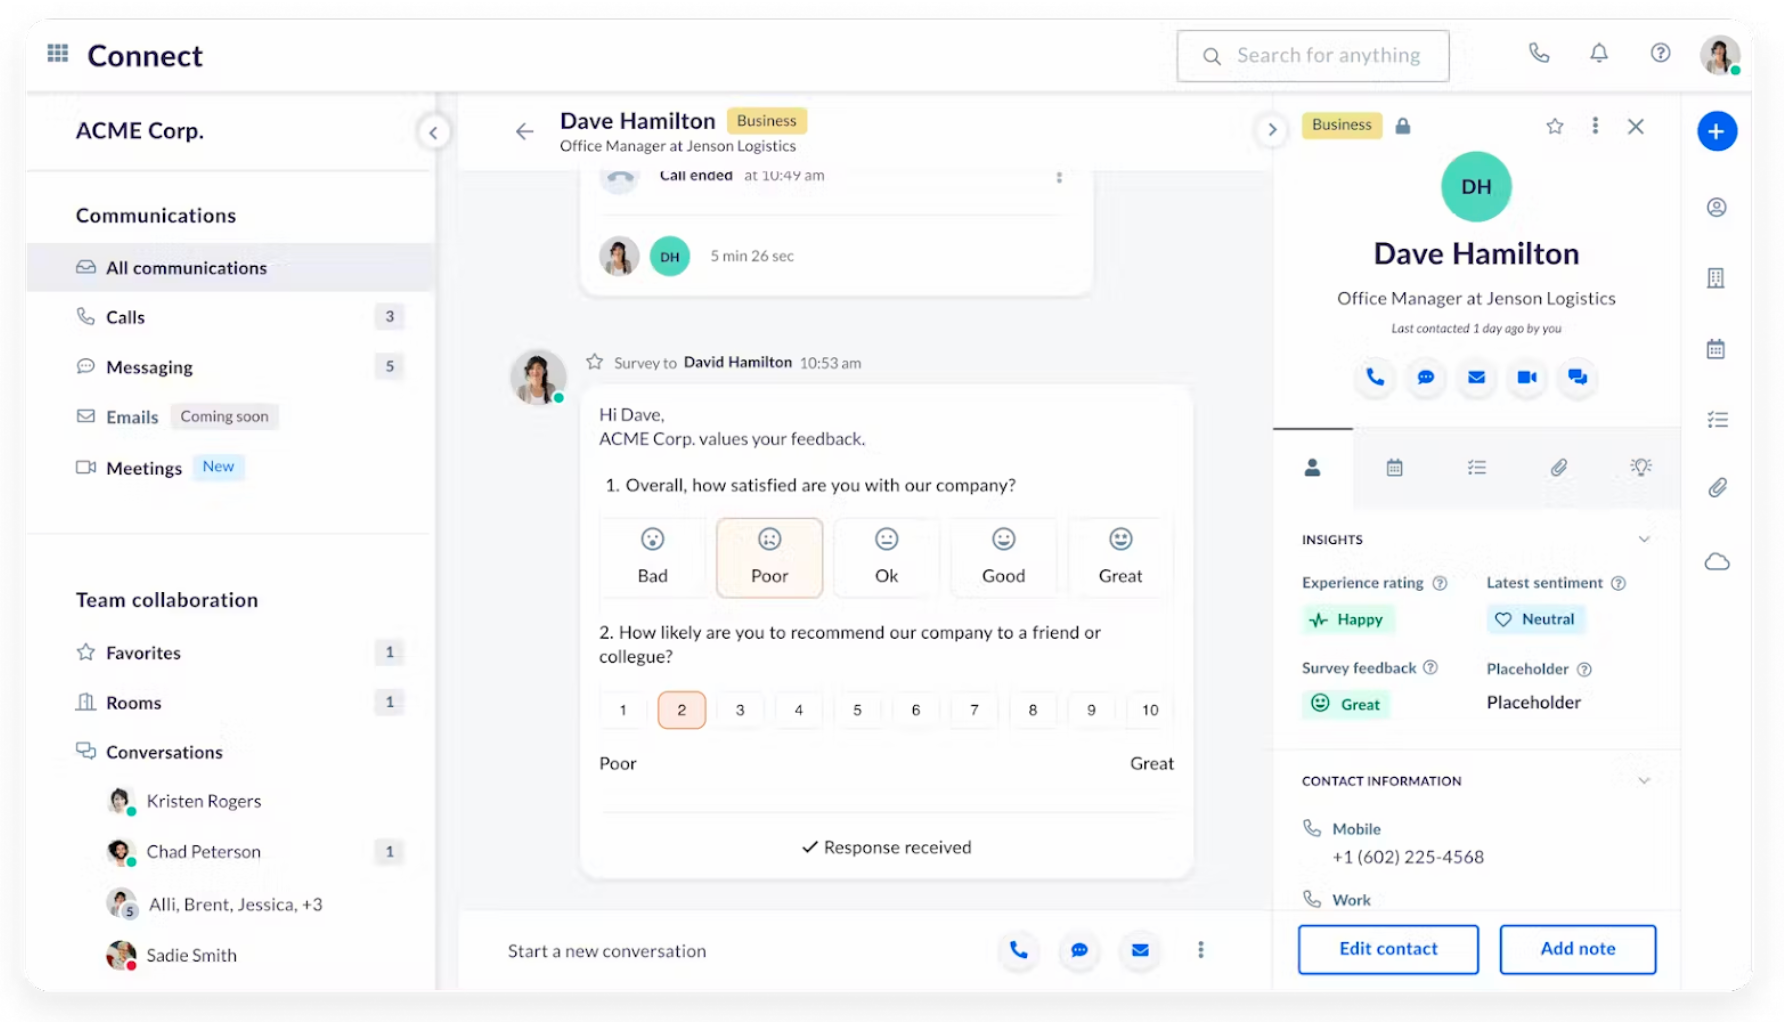Viewport: 1784px width, 1022px height.
Task: Open the notifications bell
Action: coord(1599,54)
